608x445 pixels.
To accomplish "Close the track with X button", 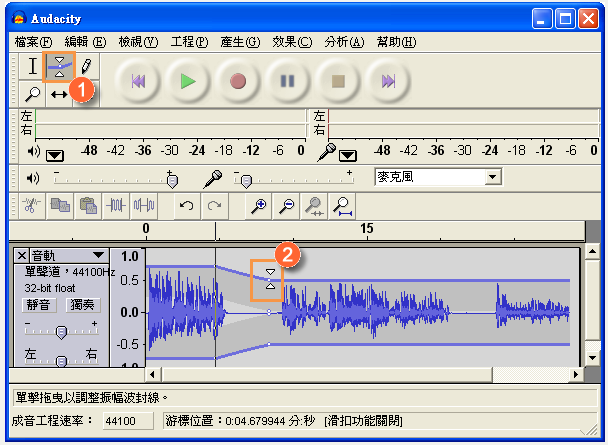I will pyautogui.click(x=22, y=255).
